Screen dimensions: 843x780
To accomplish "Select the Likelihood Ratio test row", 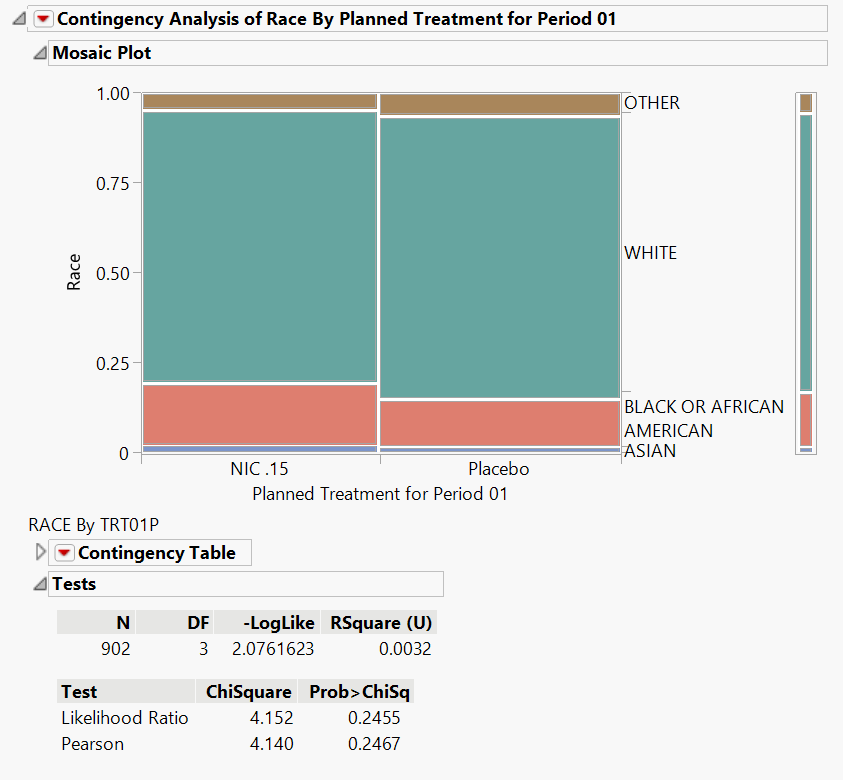I will [x=124, y=718].
